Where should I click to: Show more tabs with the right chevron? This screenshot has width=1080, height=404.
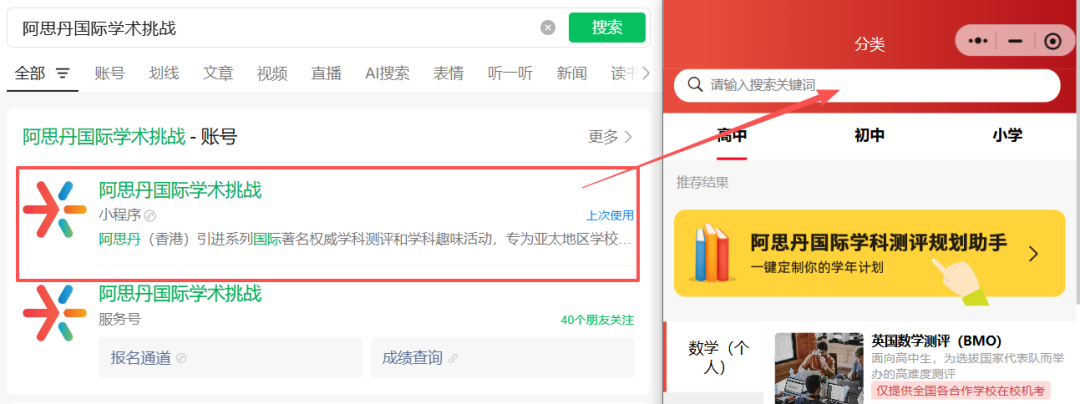pyautogui.click(x=645, y=73)
